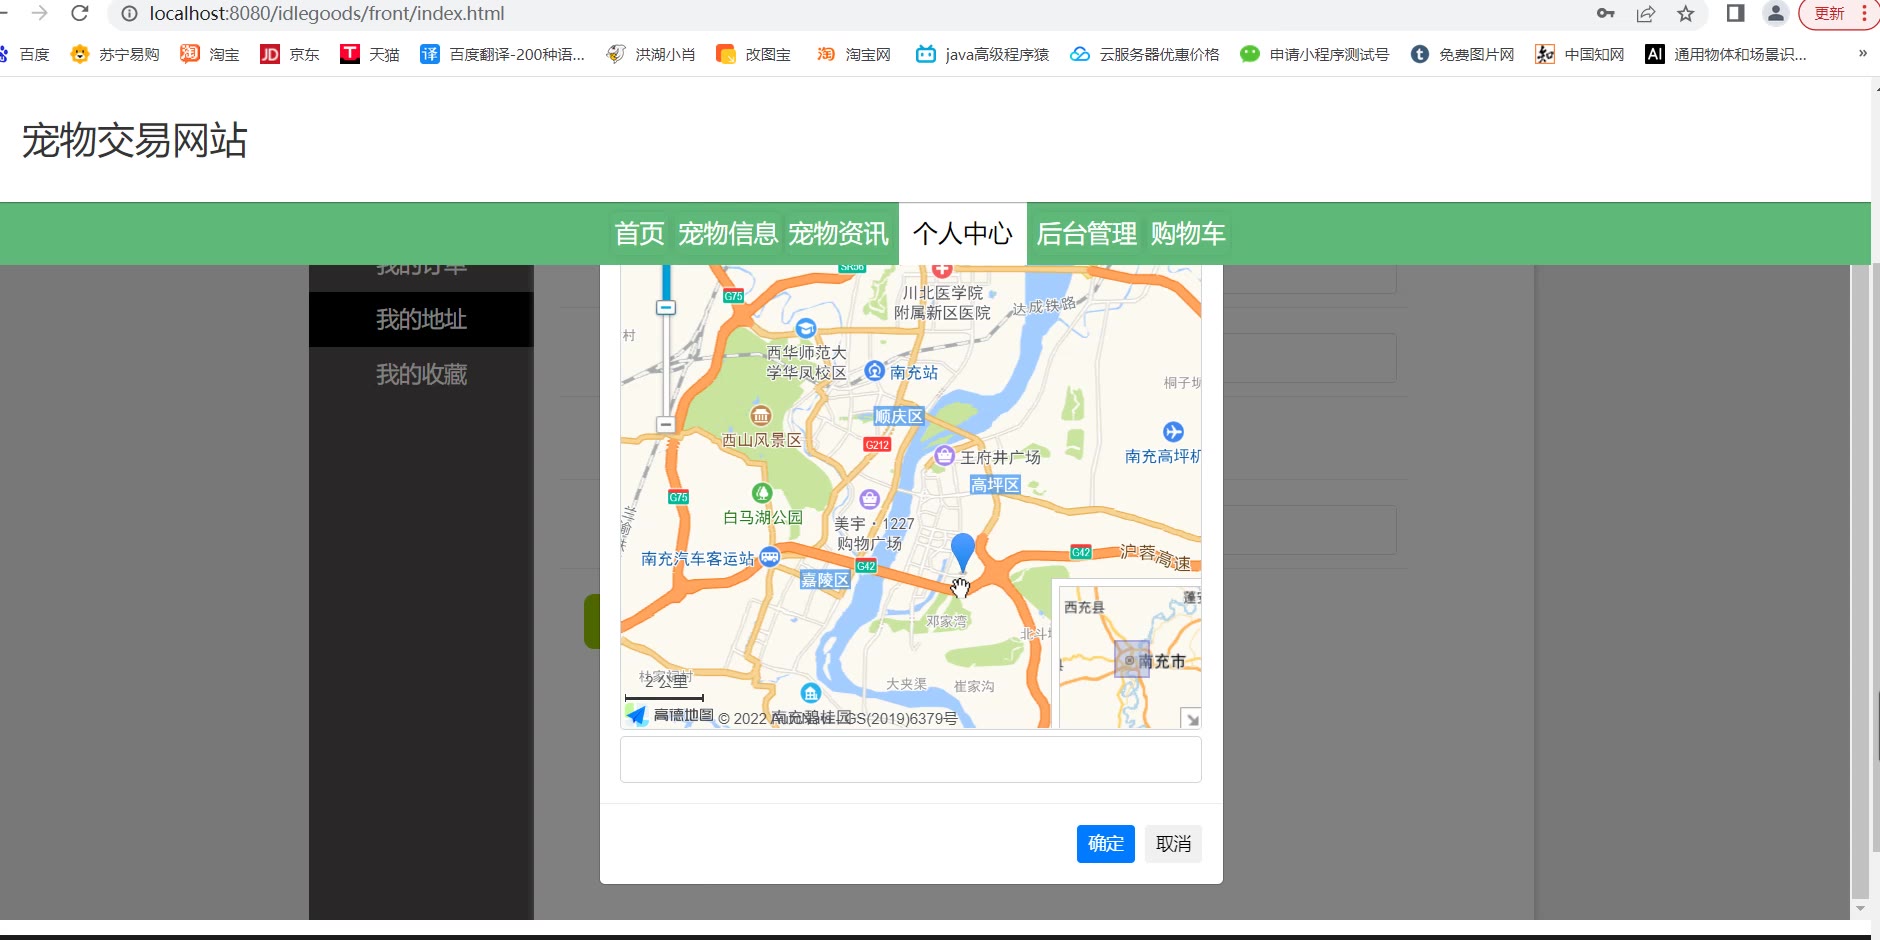1880x940 pixels.
Task: Click the G42 shield near 沪蓉高速
Action: (1081, 552)
